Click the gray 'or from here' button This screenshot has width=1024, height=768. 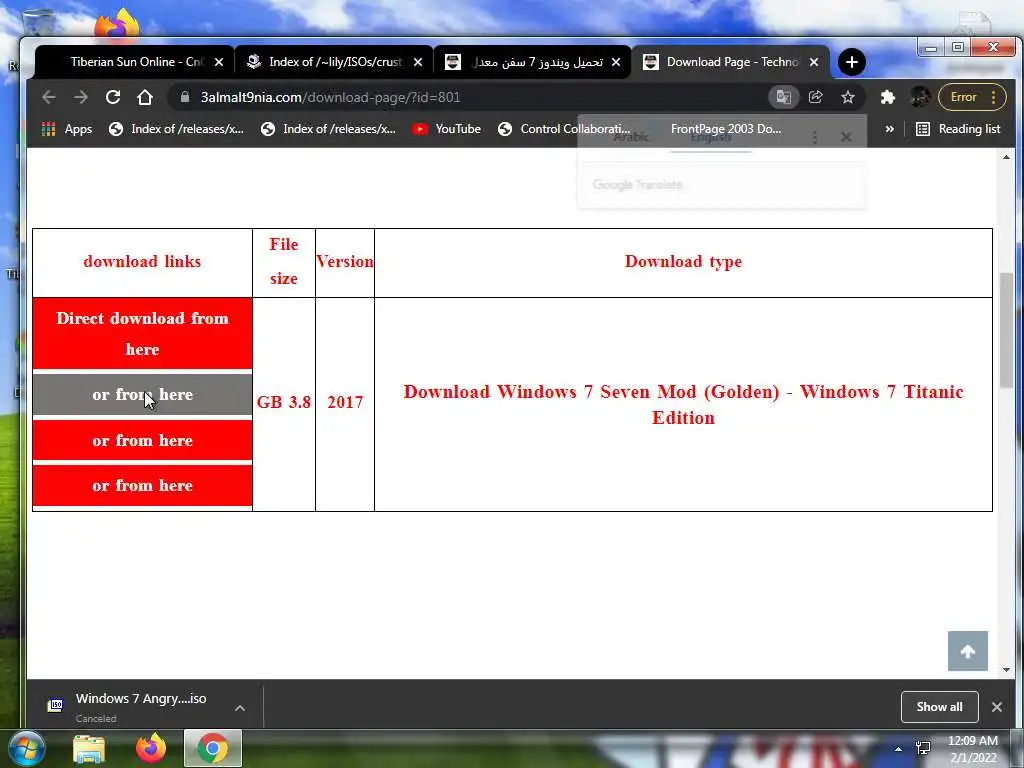(142, 394)
